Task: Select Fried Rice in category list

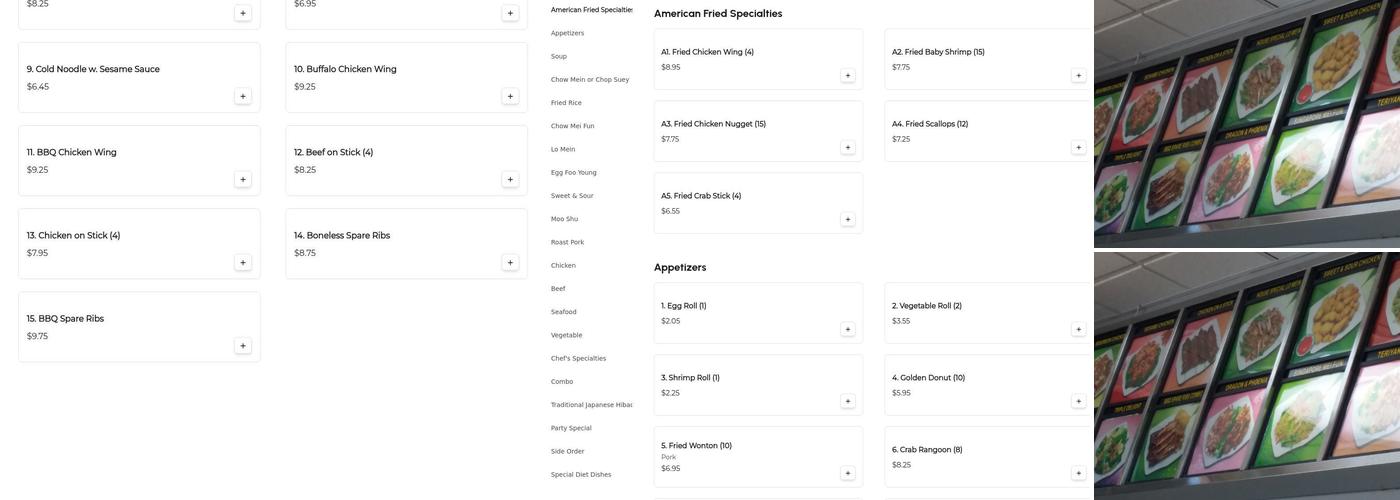Action: (x=566, y=103)
